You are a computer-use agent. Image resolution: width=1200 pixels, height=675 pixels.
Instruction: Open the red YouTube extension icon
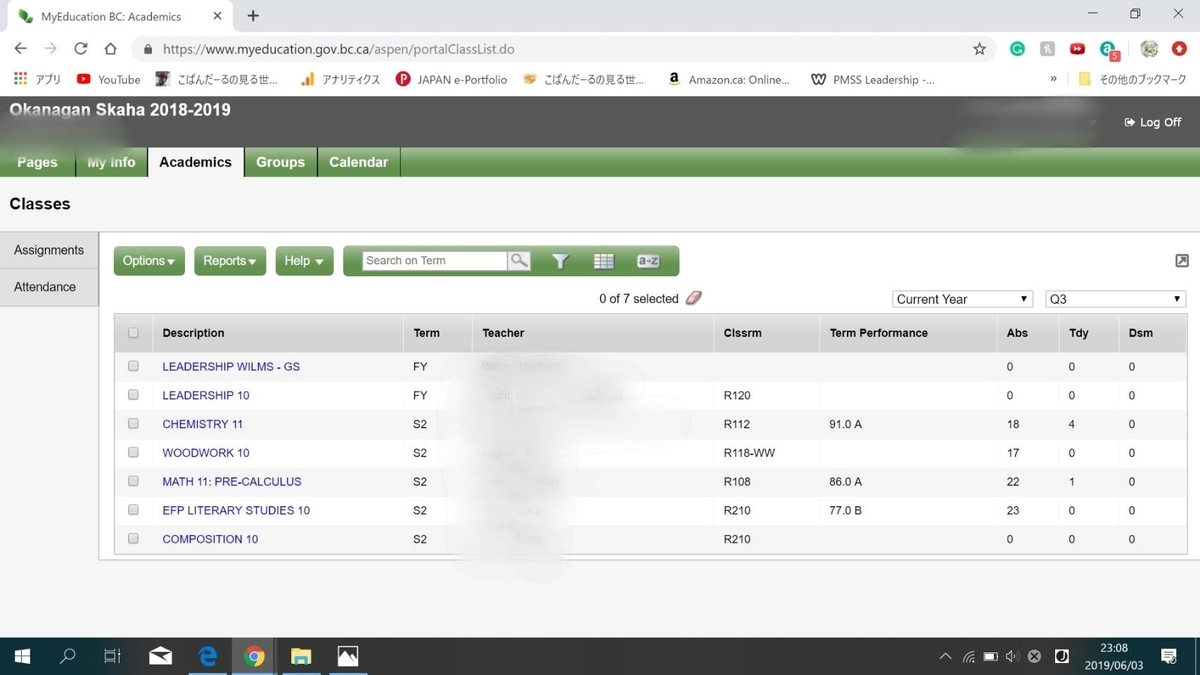click(1077, 48)
